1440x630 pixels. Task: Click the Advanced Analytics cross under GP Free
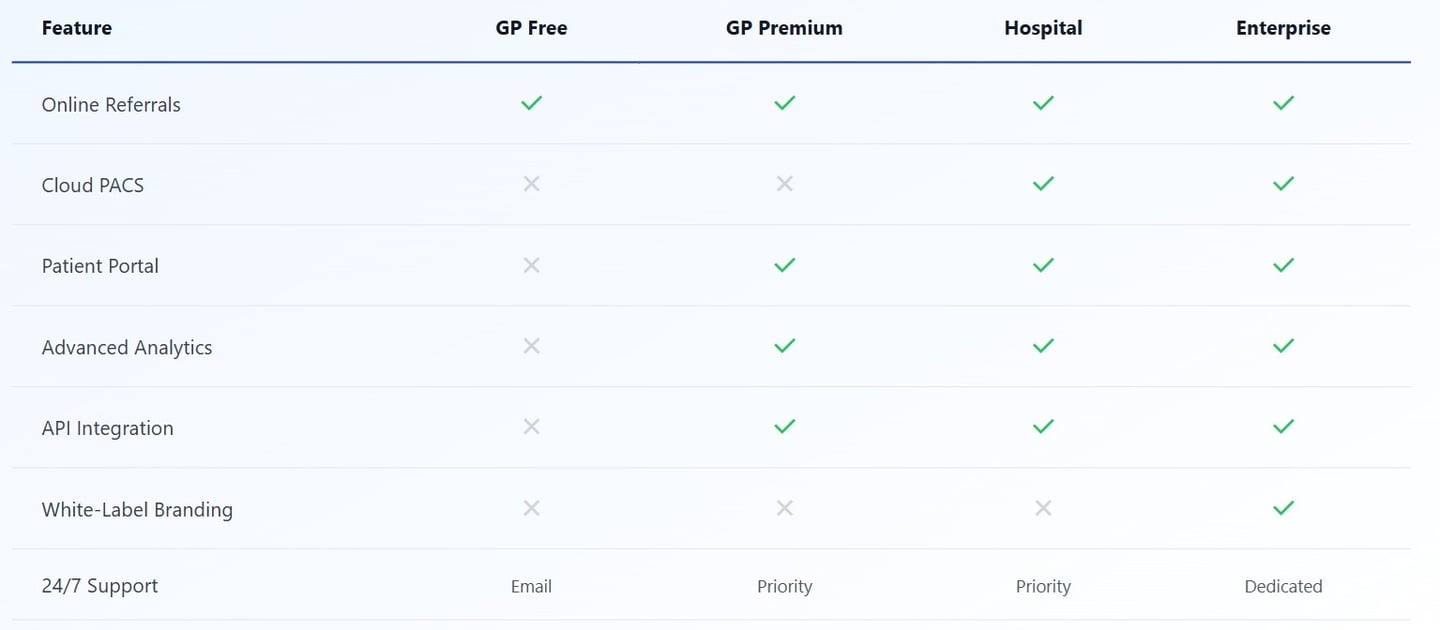[531, 346]
